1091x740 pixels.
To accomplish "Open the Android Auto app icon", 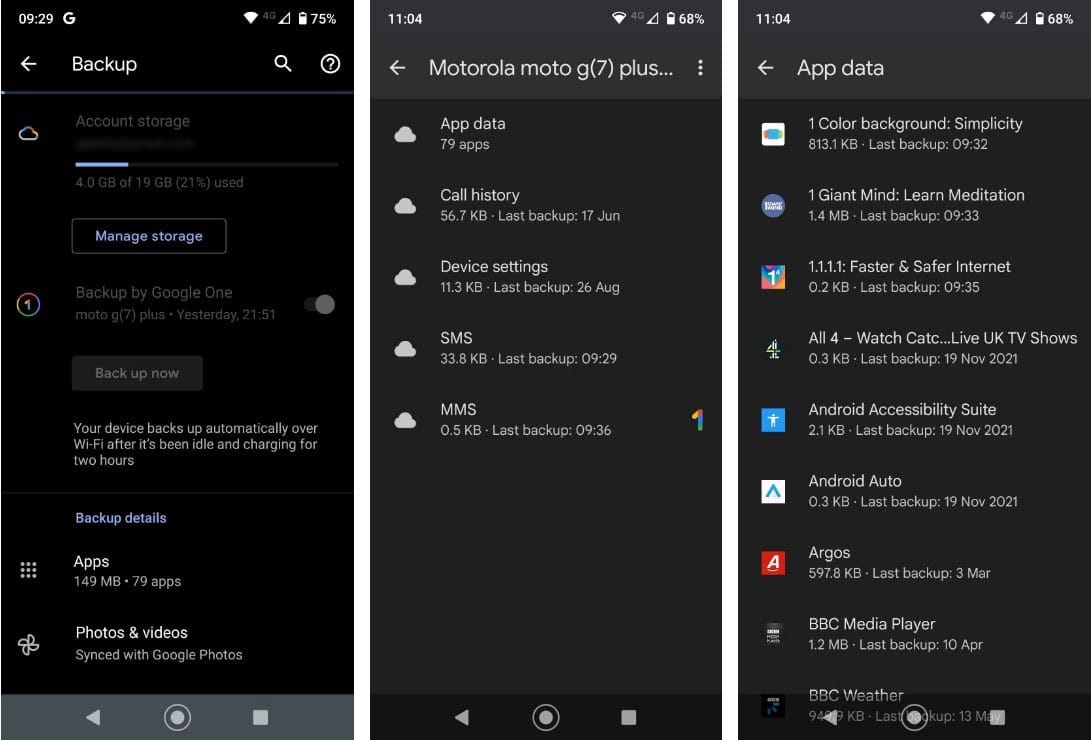I will (772, 490).
